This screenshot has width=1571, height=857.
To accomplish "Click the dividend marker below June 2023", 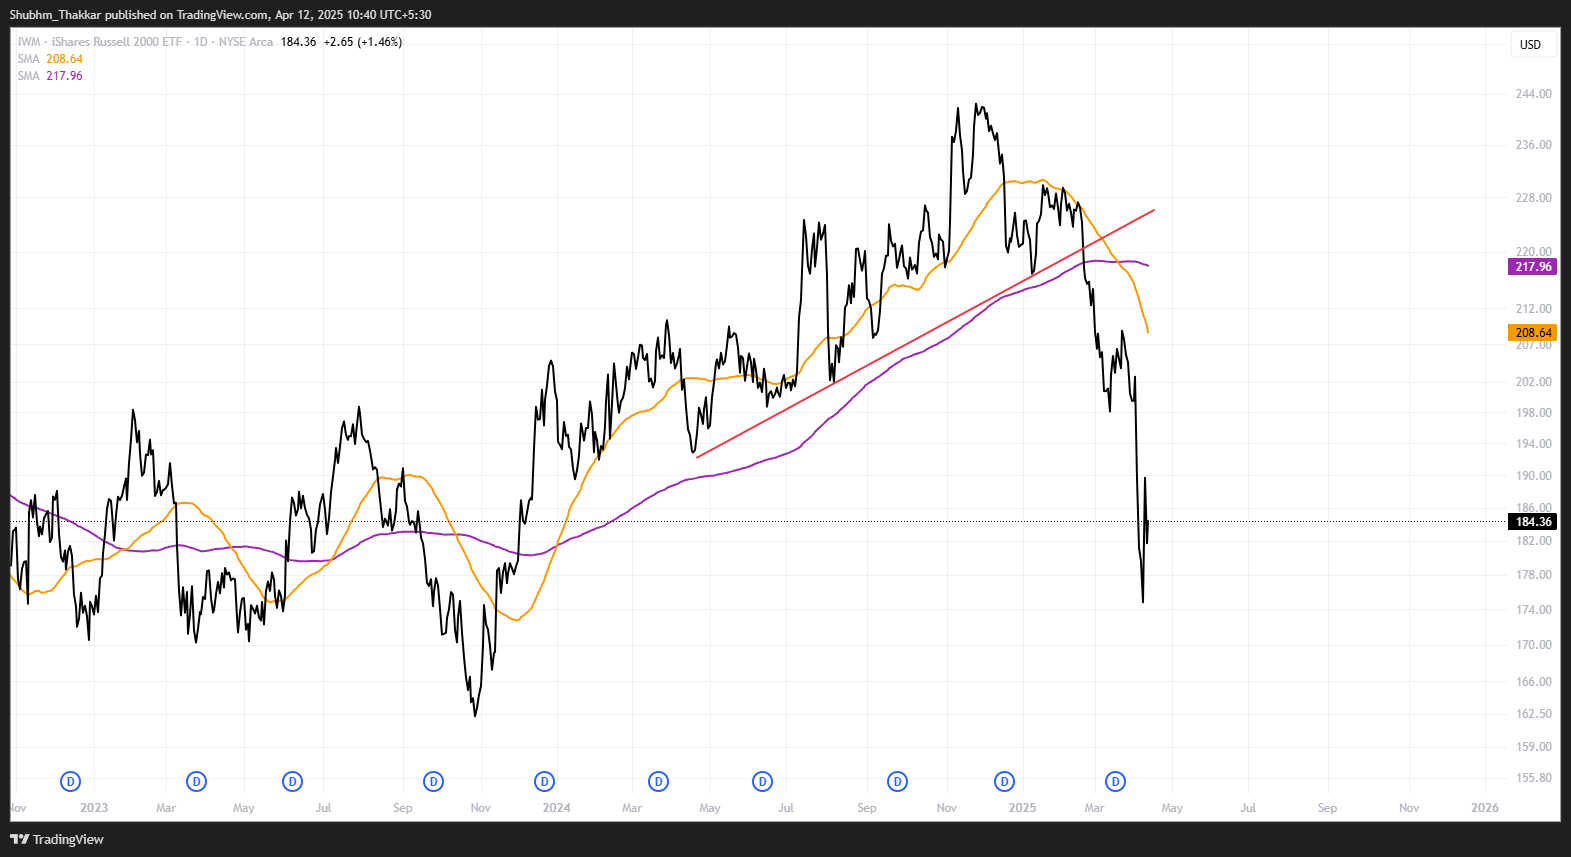I will pos(292,781).
